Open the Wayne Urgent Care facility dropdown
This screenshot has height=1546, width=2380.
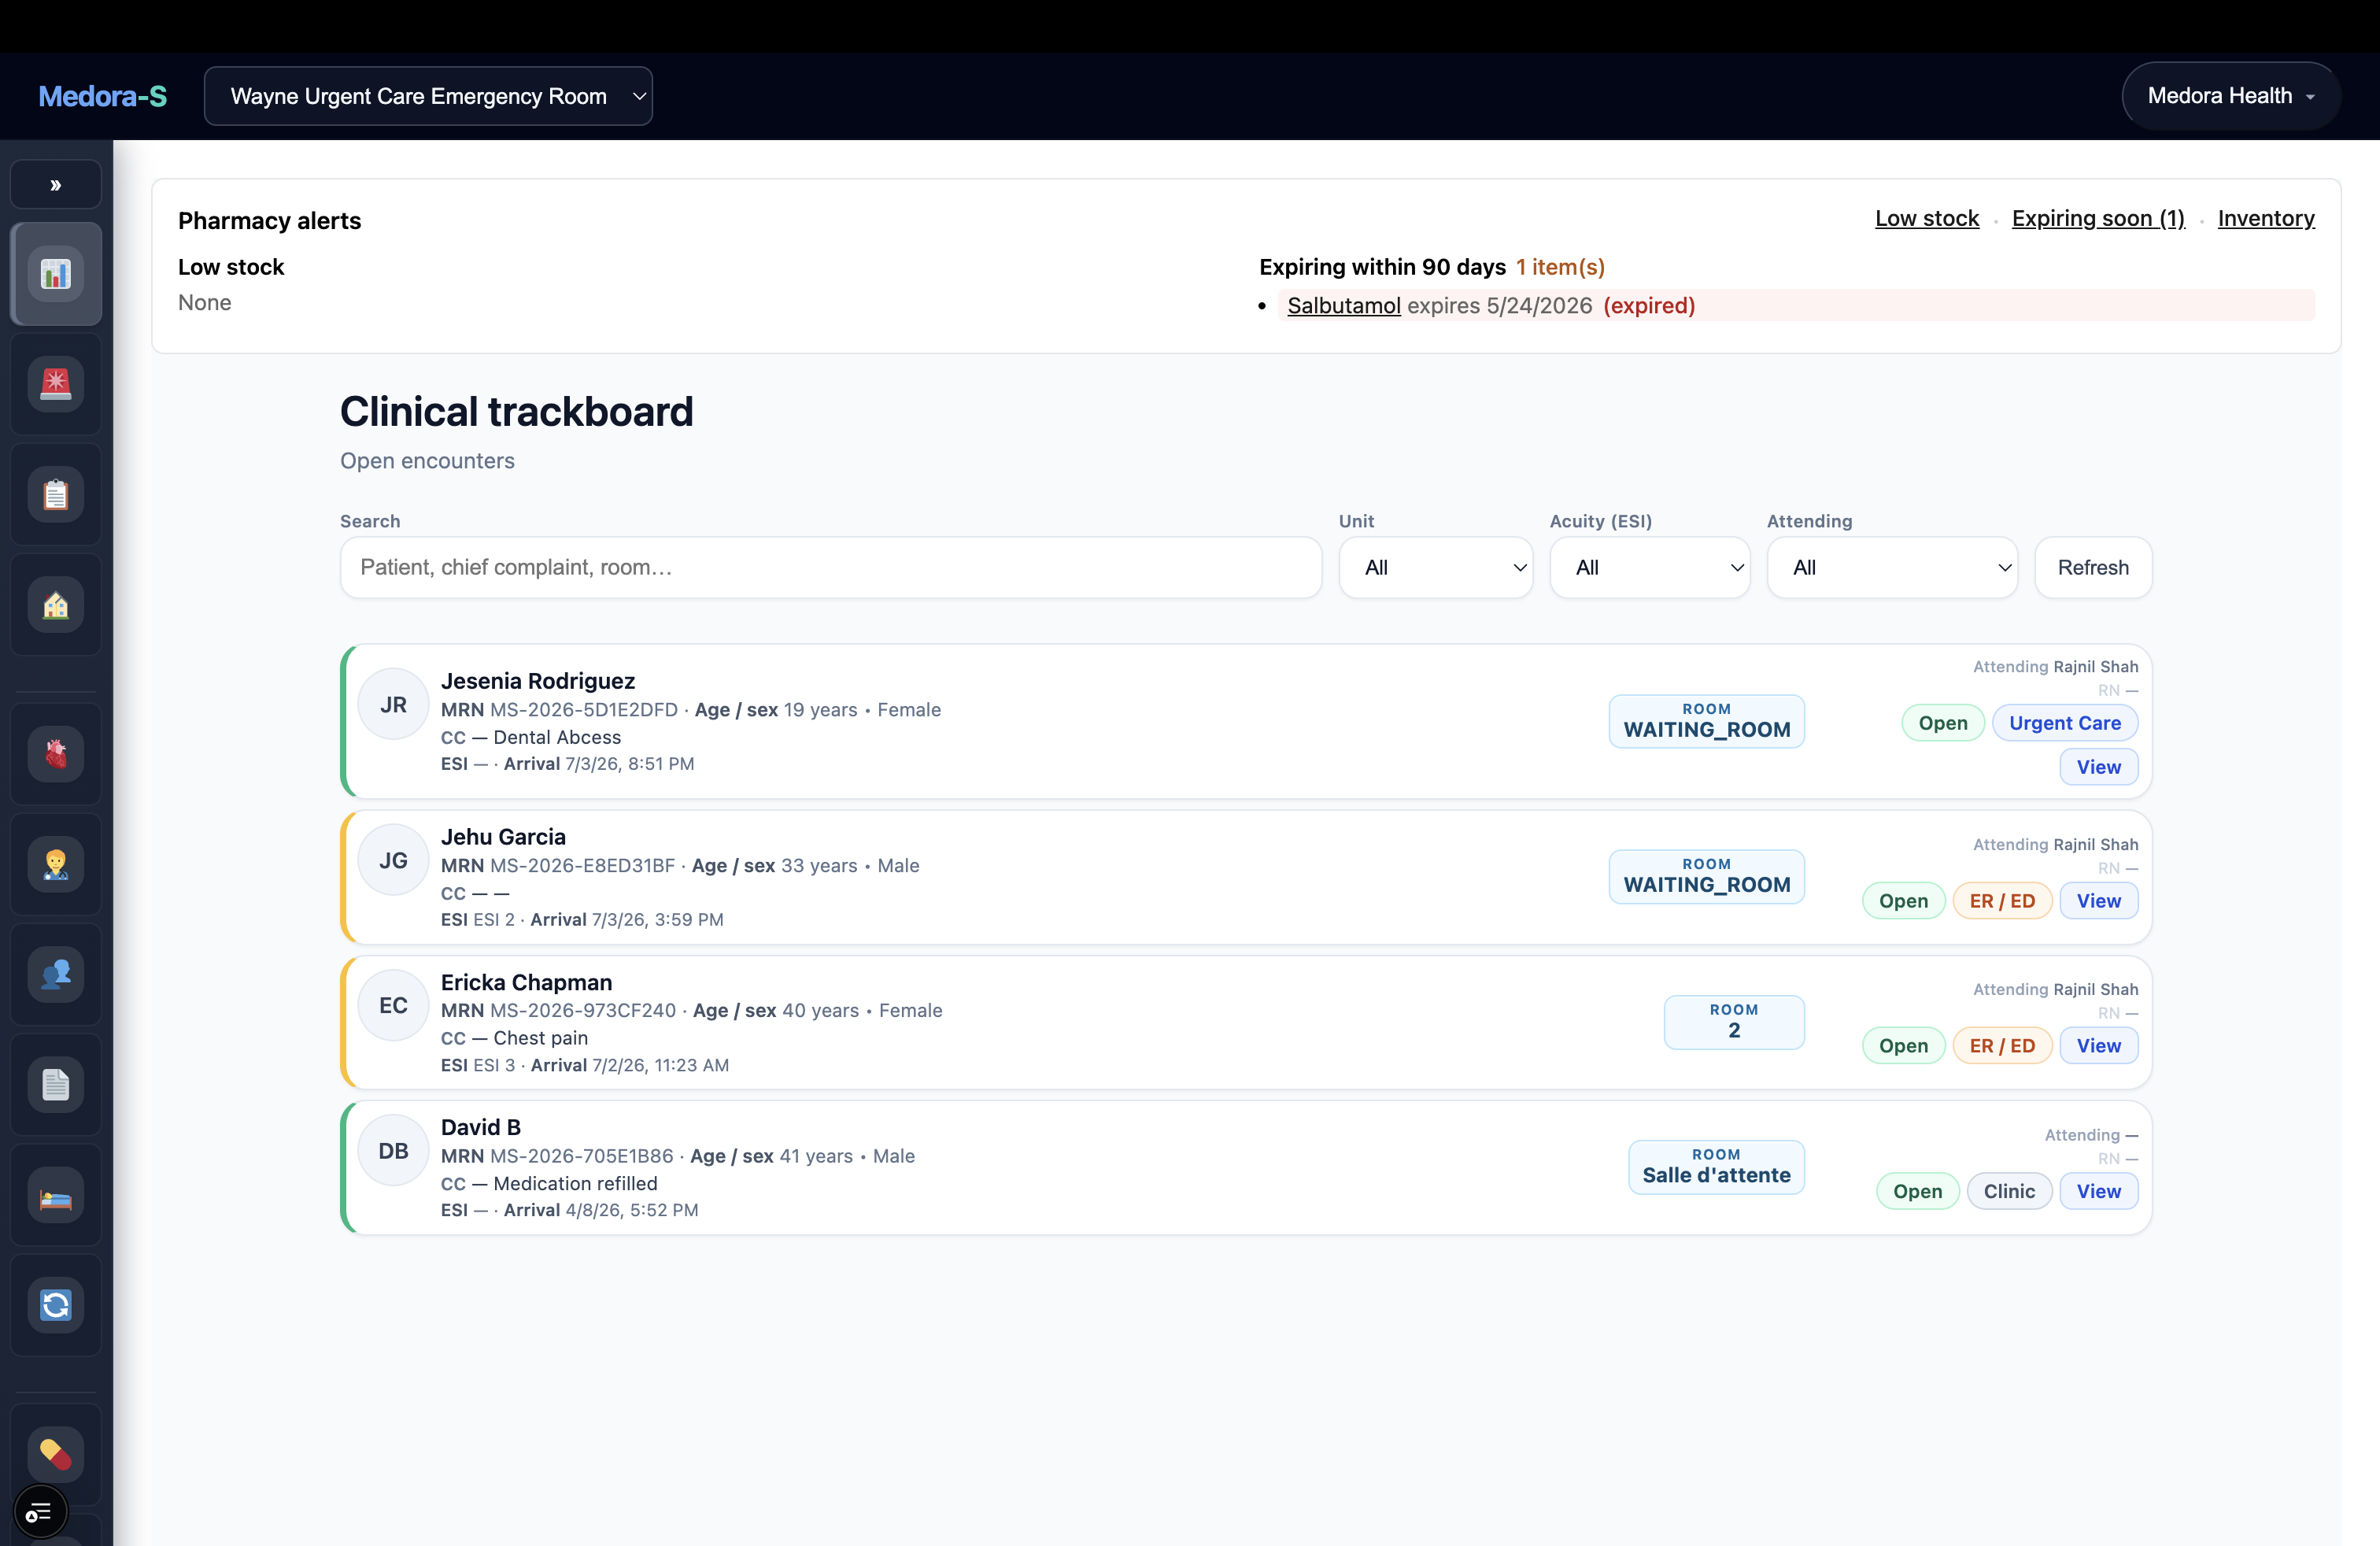tap(428, 96)
